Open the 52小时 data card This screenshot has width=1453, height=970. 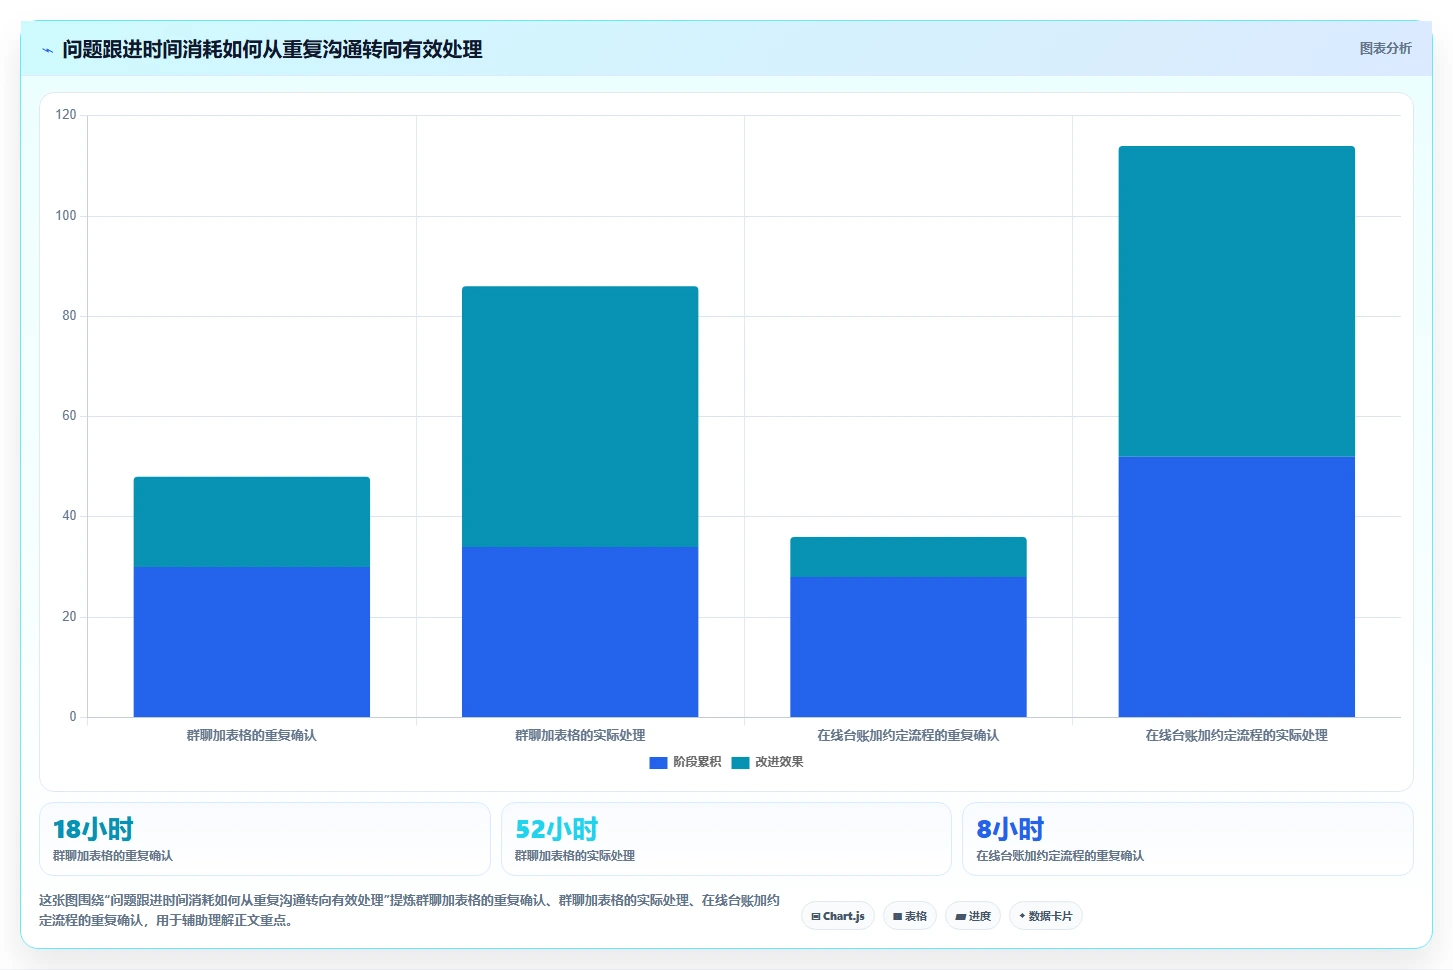[726, 839]
